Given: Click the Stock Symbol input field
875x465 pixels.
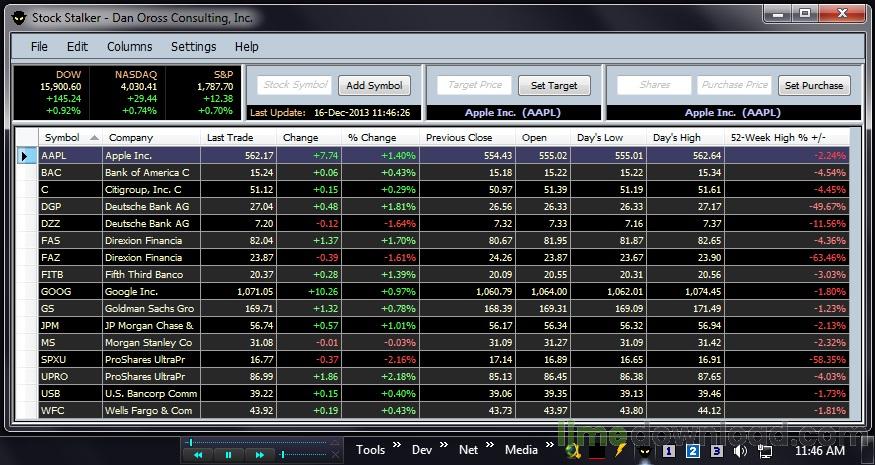Looking at the screenshot, I should (x=295, y=85).
